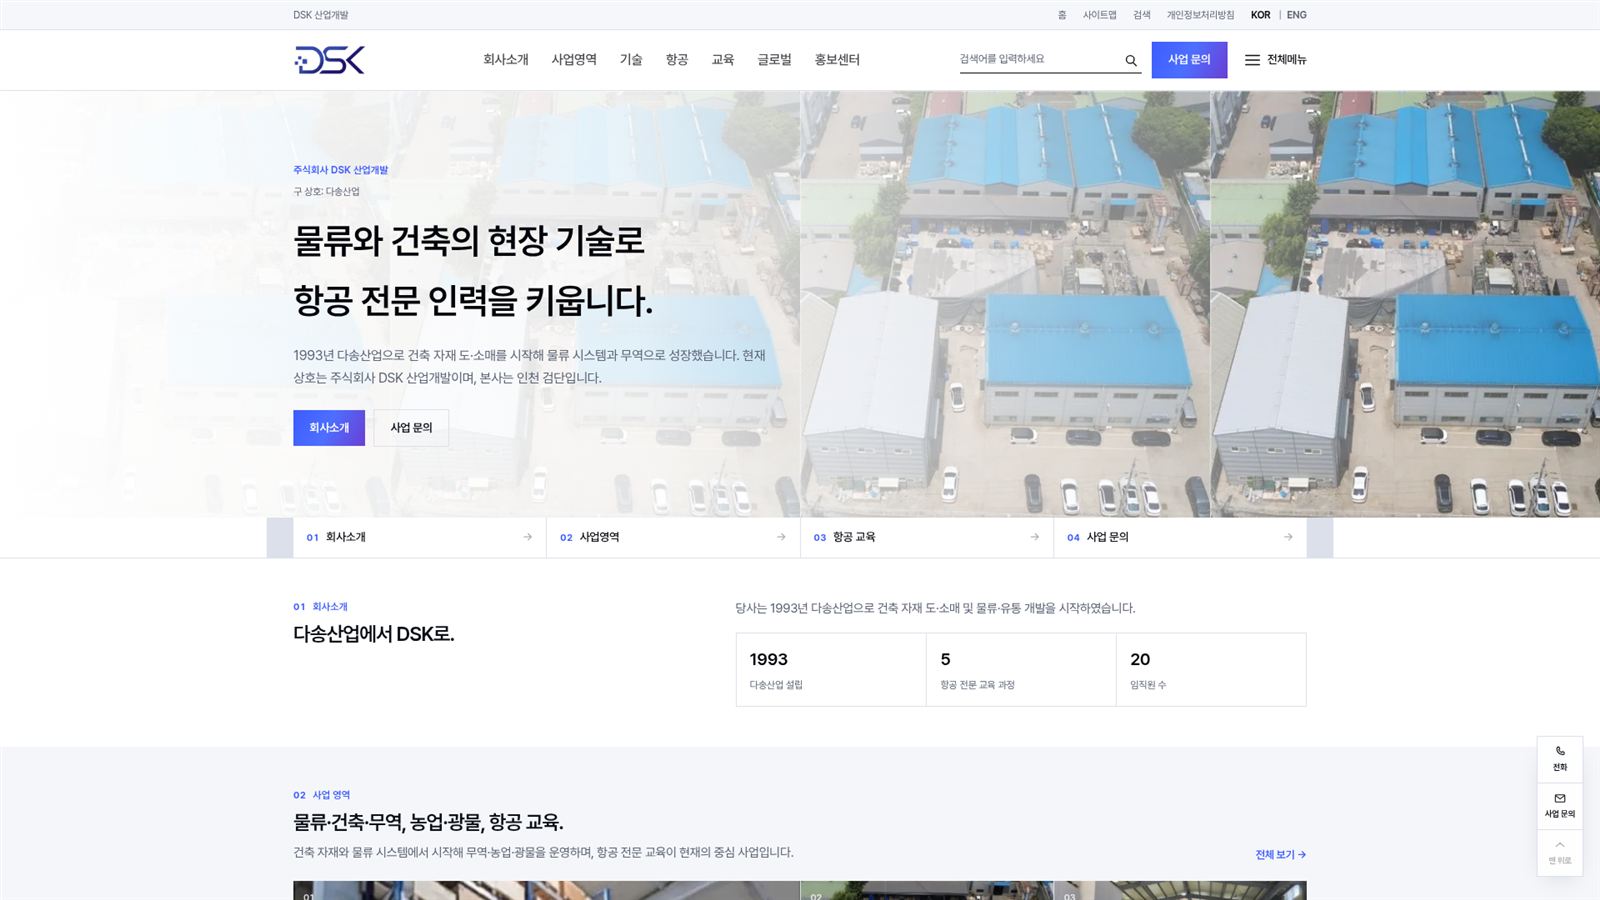
Task: Open the 회사소개 nav menu
Action: point(506,60)
